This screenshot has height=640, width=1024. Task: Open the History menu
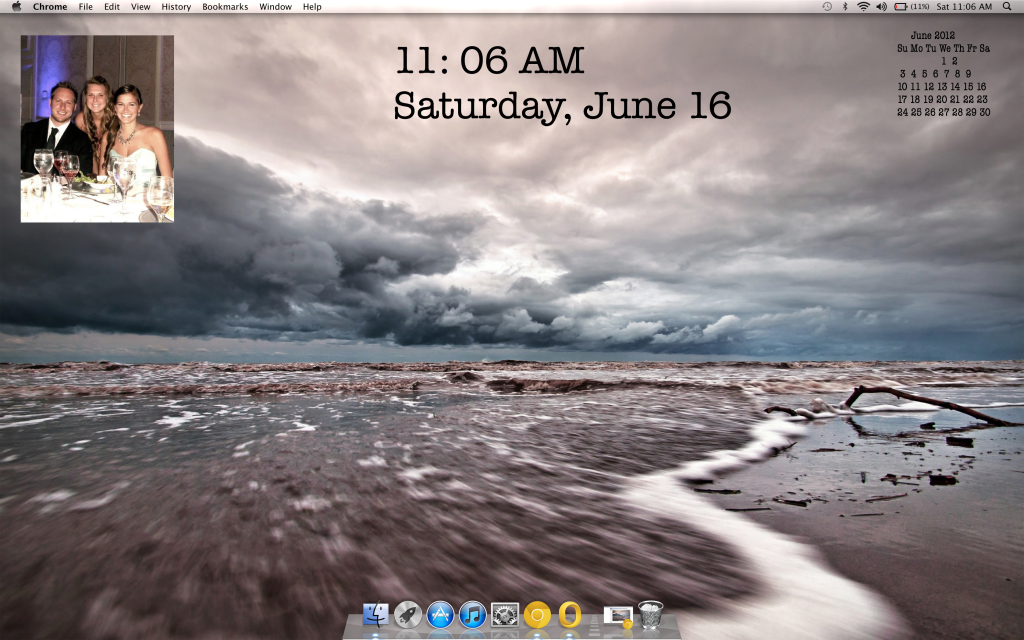176,7
